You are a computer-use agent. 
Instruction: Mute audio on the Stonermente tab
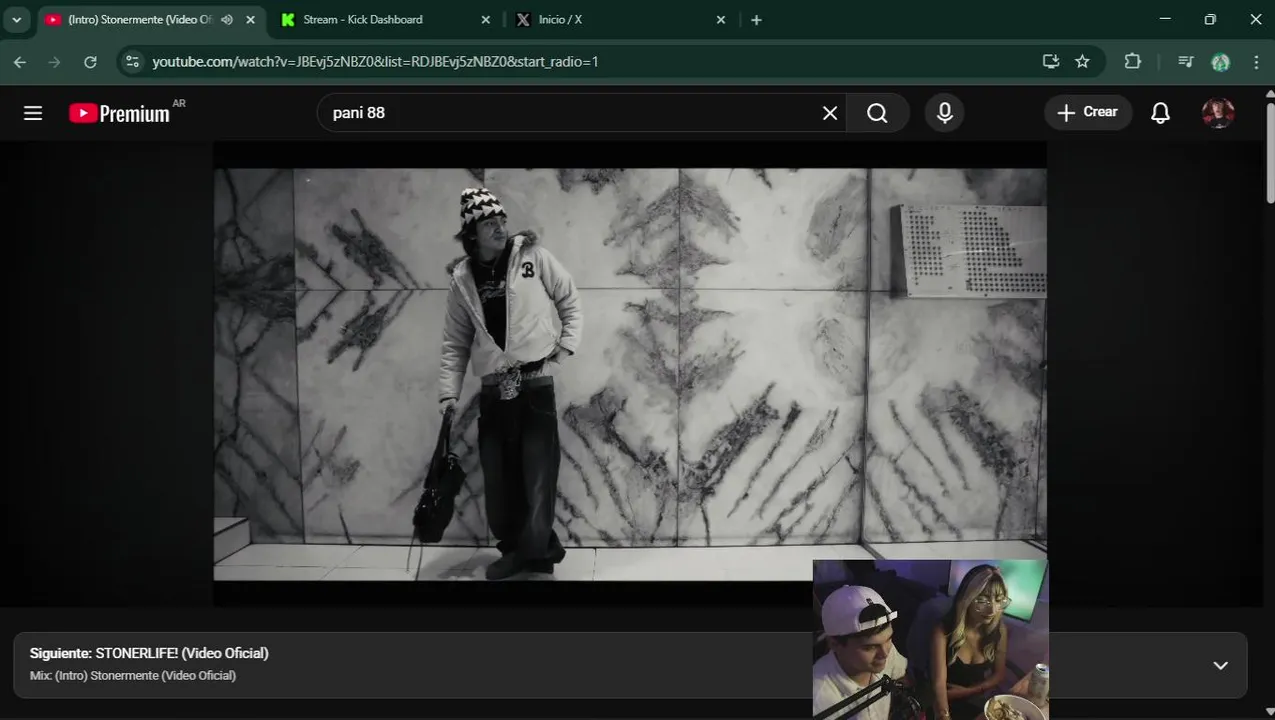(x=227, y=20)
